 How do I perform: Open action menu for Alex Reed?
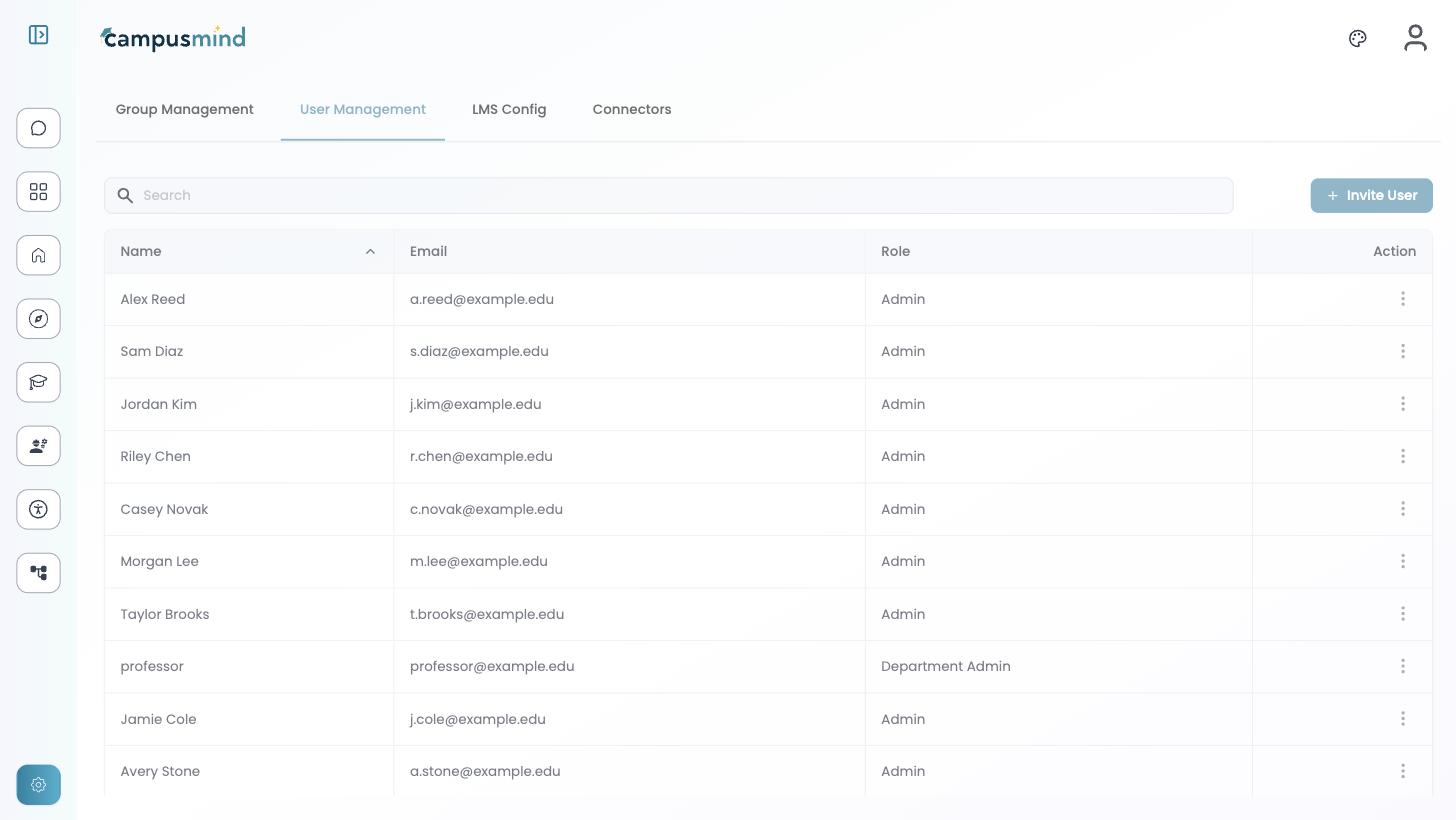tap(1403, 299)
